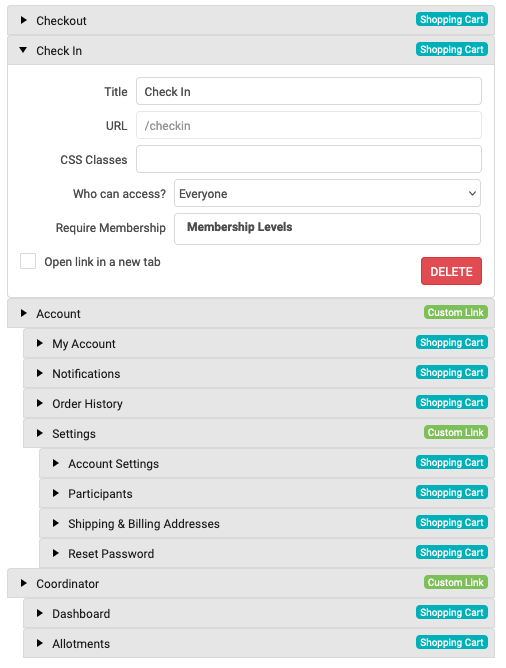Select the Account row title
Screen dimensions: 506x668
(58, 314)
